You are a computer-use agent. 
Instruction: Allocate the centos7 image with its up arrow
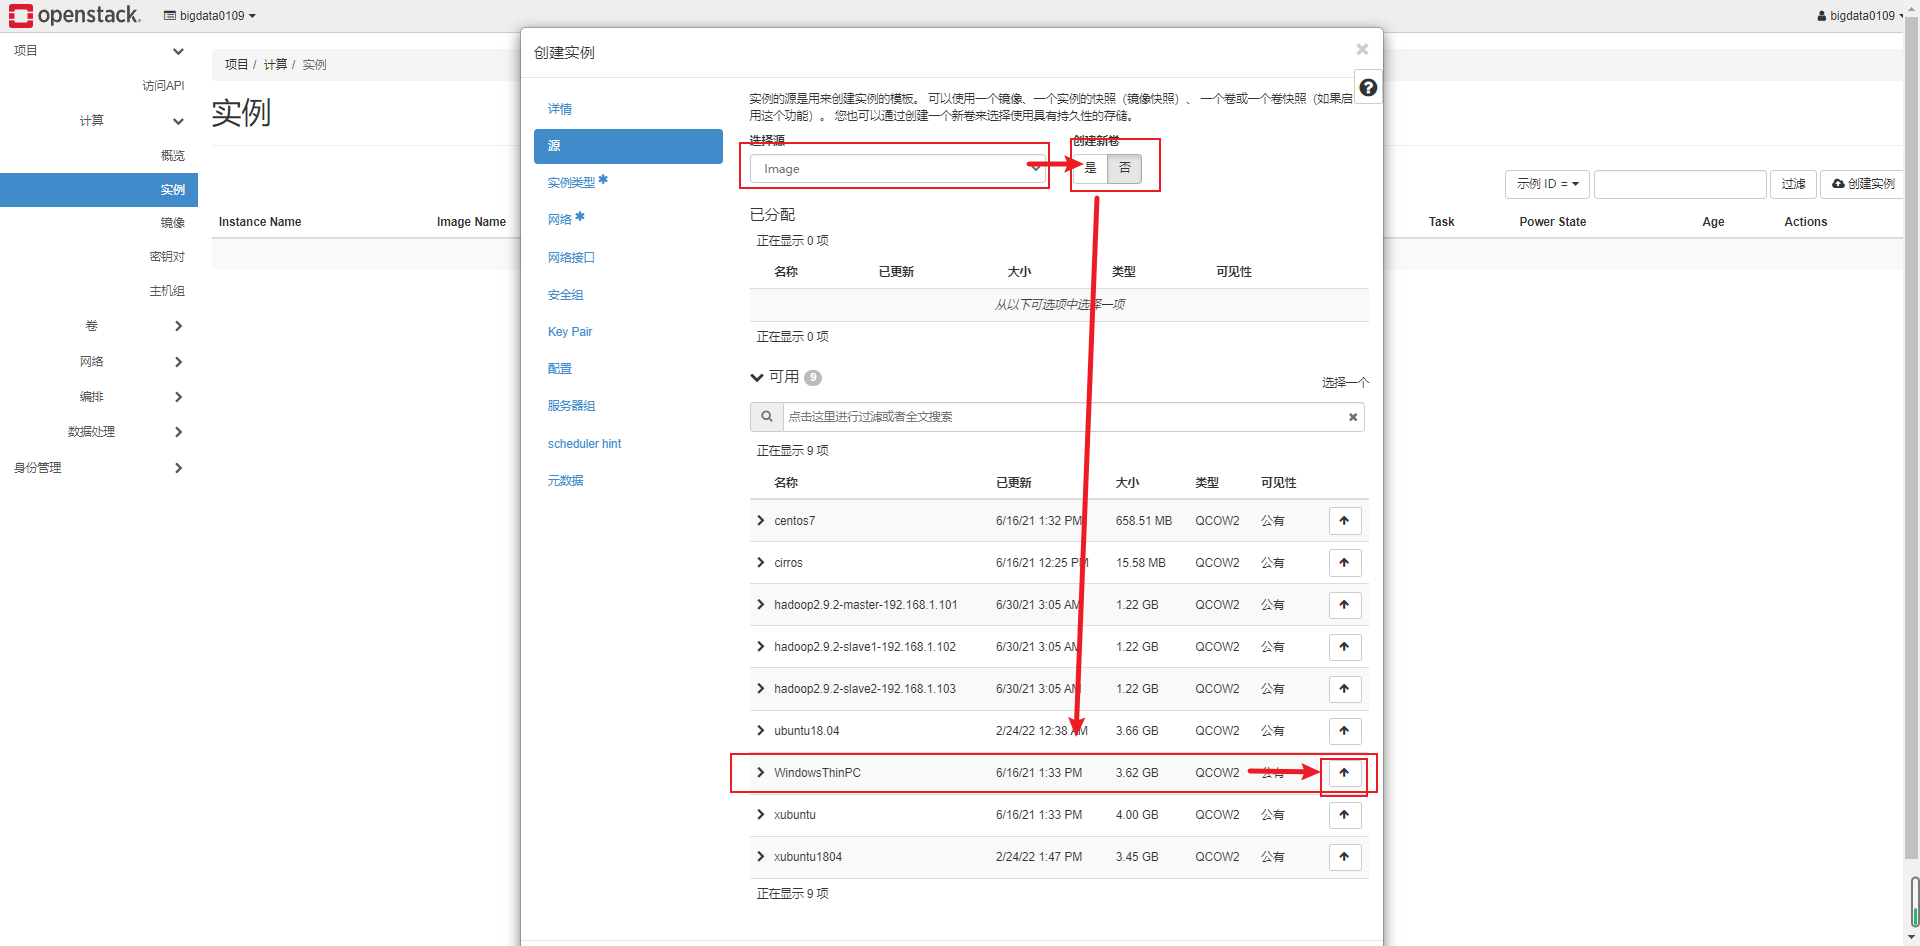point(1345,521)
